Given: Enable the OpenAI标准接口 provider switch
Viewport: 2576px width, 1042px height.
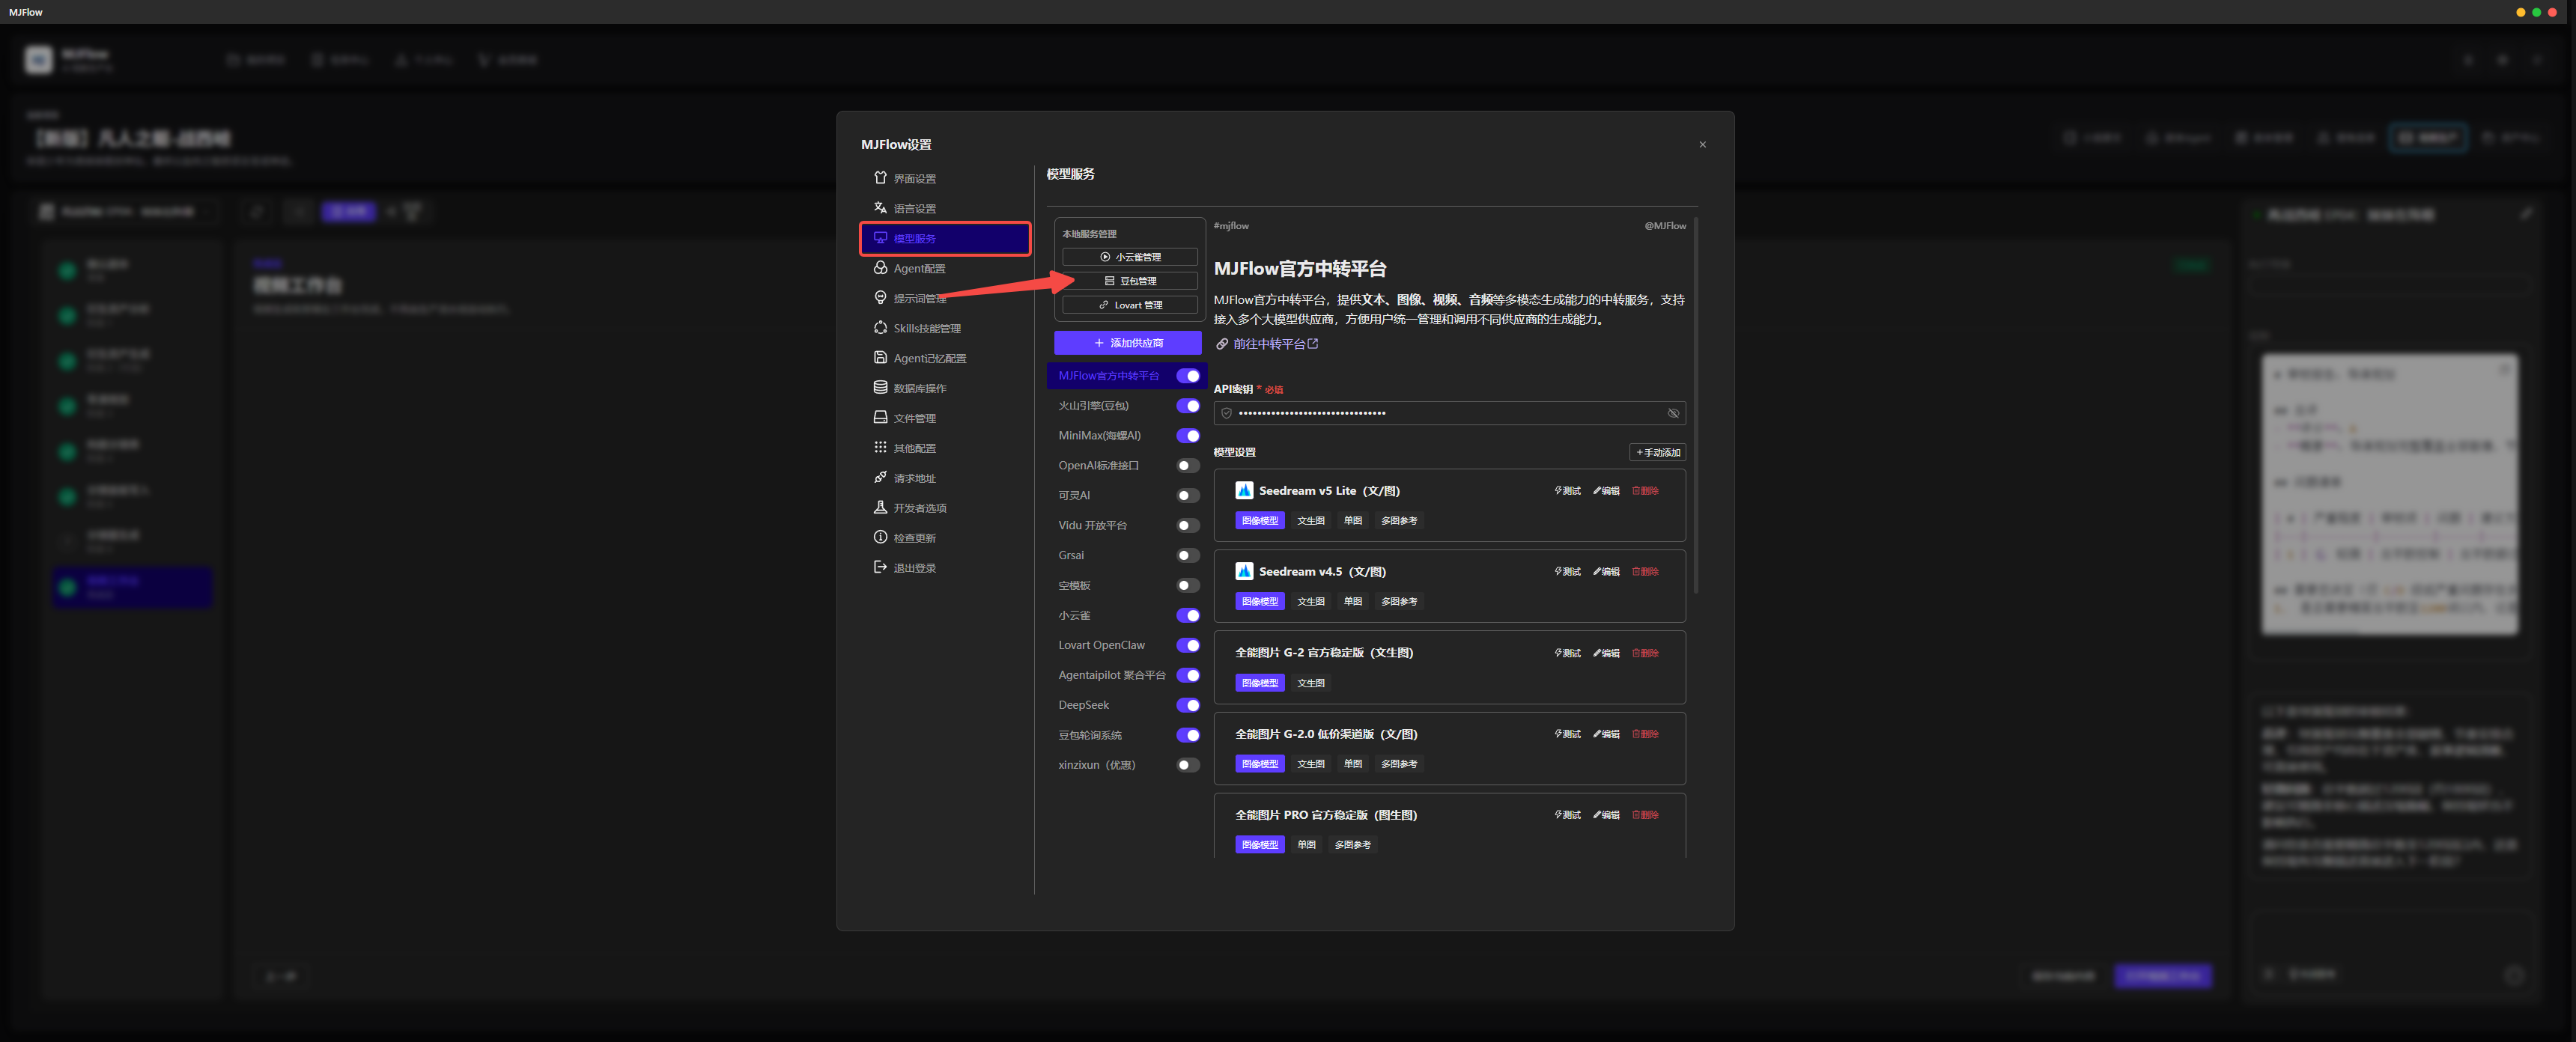Looking at the screenshot, I should (1188, 466).
